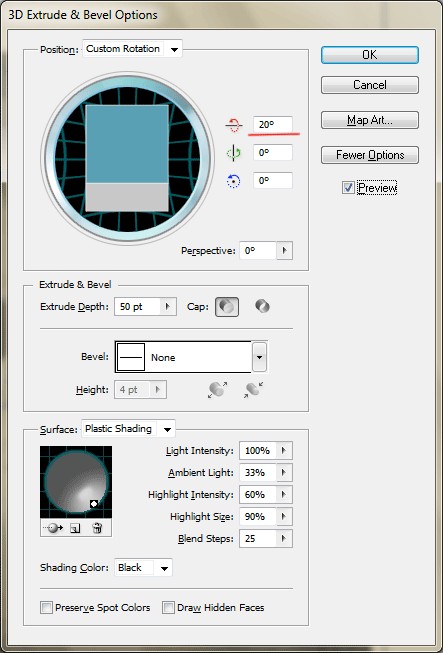Add a new light icon
This screenshot has width=443, height=653.
coord(75,528)
